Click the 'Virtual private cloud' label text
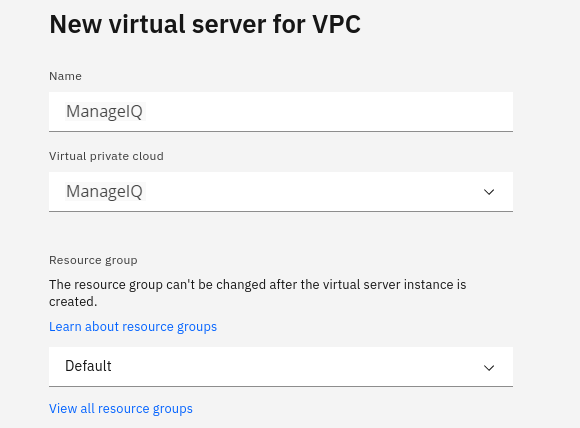Screen dimensions: 580x428 pos(106,156)
